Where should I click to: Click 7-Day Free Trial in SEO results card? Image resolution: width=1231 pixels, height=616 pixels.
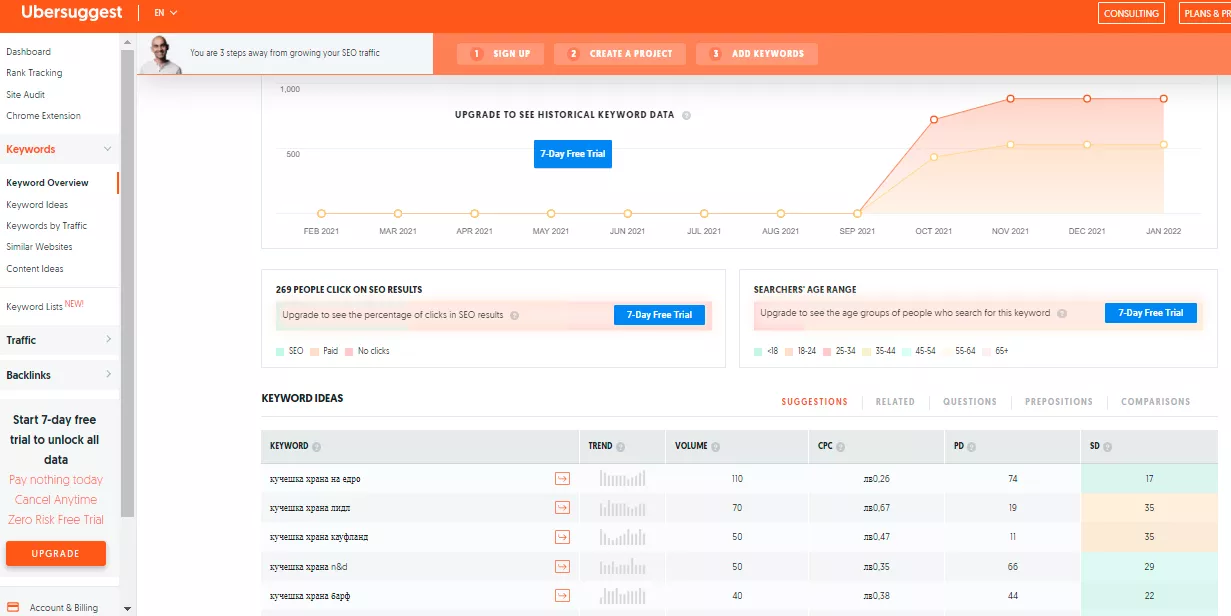(x=659, y=315)
